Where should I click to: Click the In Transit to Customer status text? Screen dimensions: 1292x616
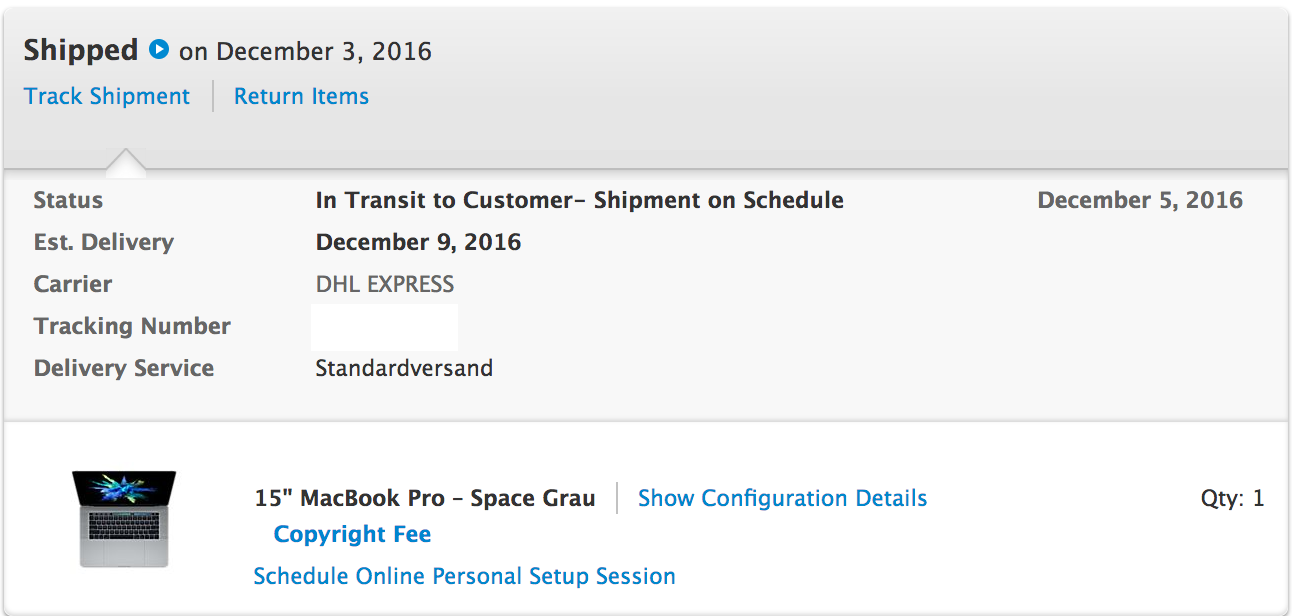579,200
